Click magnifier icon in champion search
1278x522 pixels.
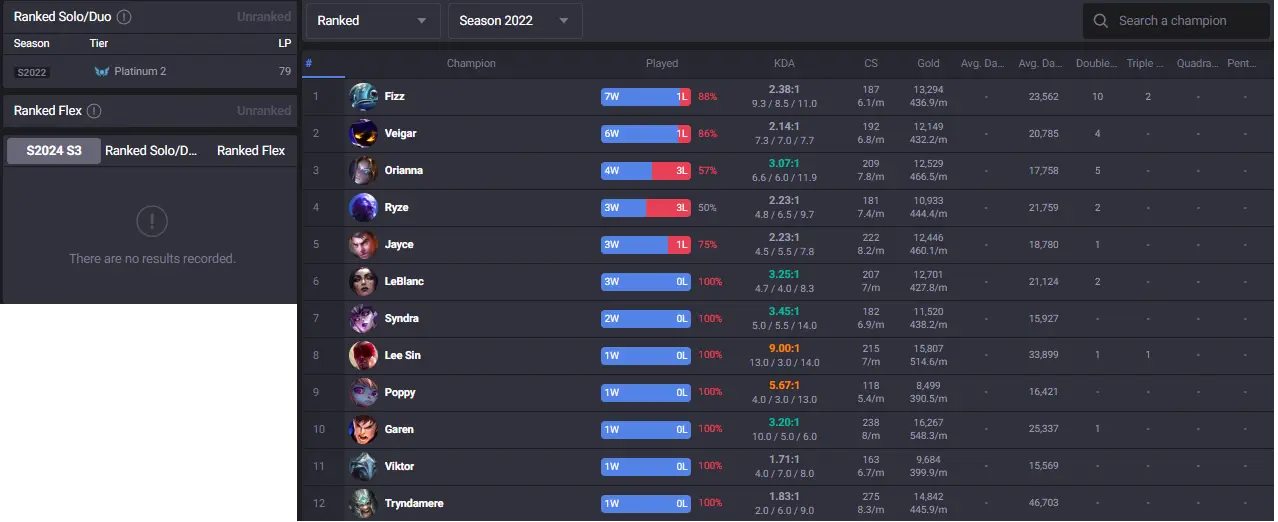point(1101,21)
